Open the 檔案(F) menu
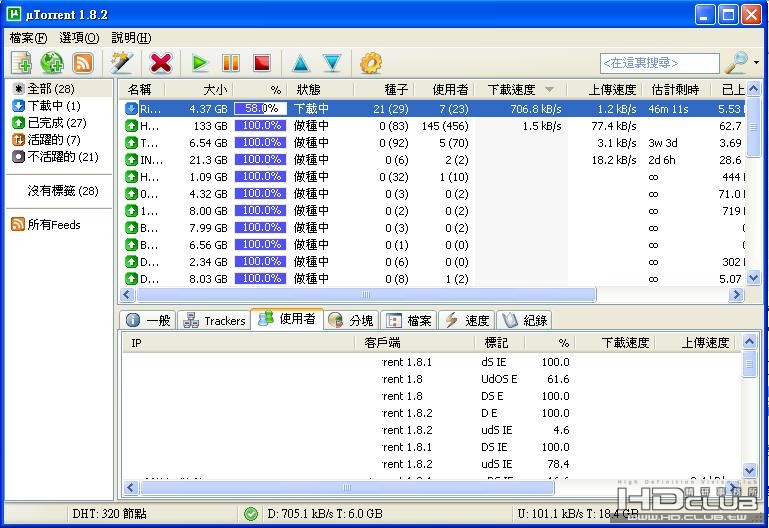The width and height of the screenshot is (769, 528). (28, 38)
